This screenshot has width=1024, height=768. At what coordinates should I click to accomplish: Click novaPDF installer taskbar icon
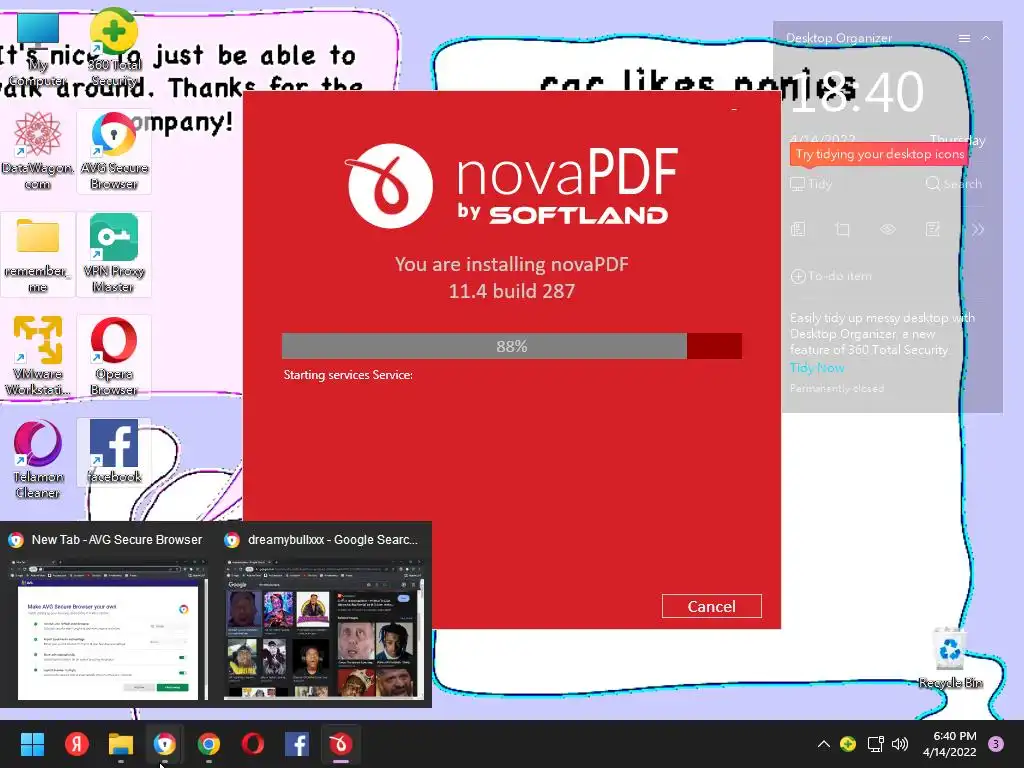pos(341,744)
